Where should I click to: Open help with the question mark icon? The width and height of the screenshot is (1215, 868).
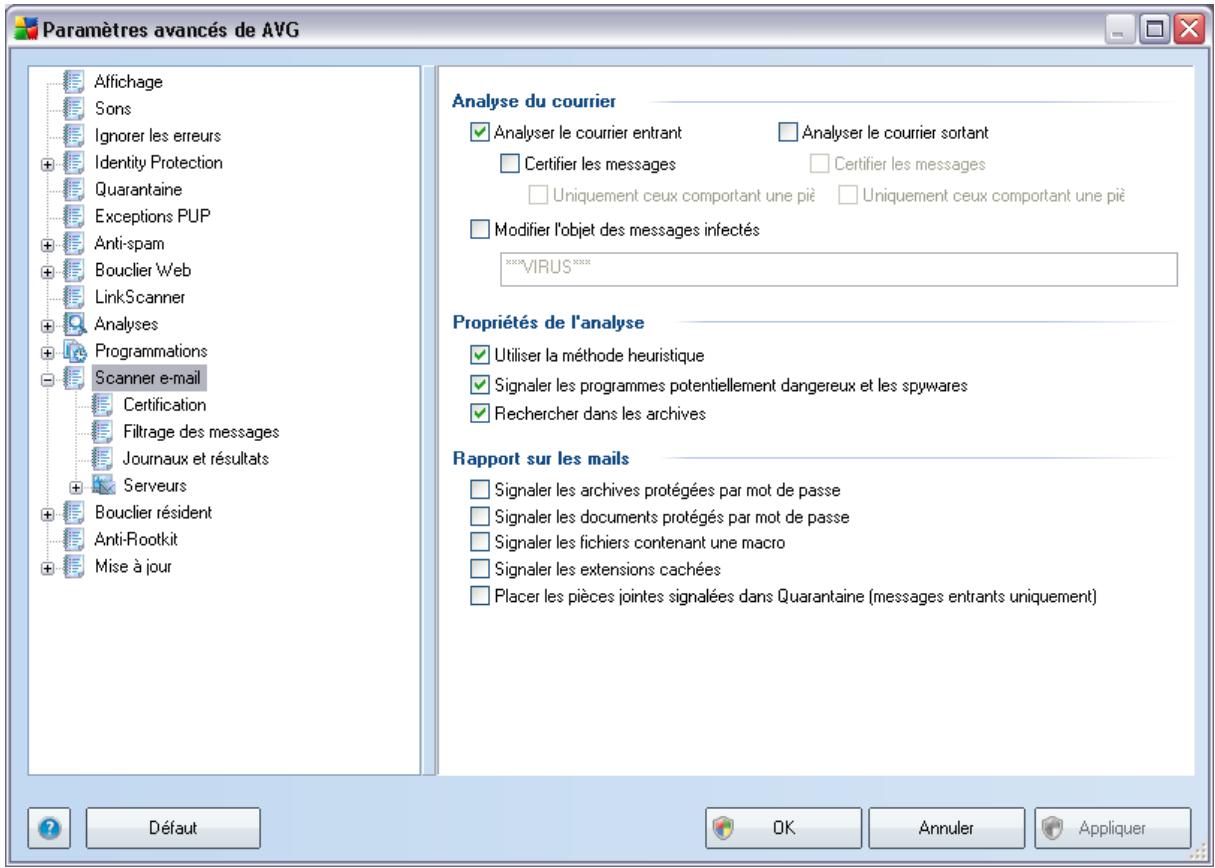coord(49,828)
